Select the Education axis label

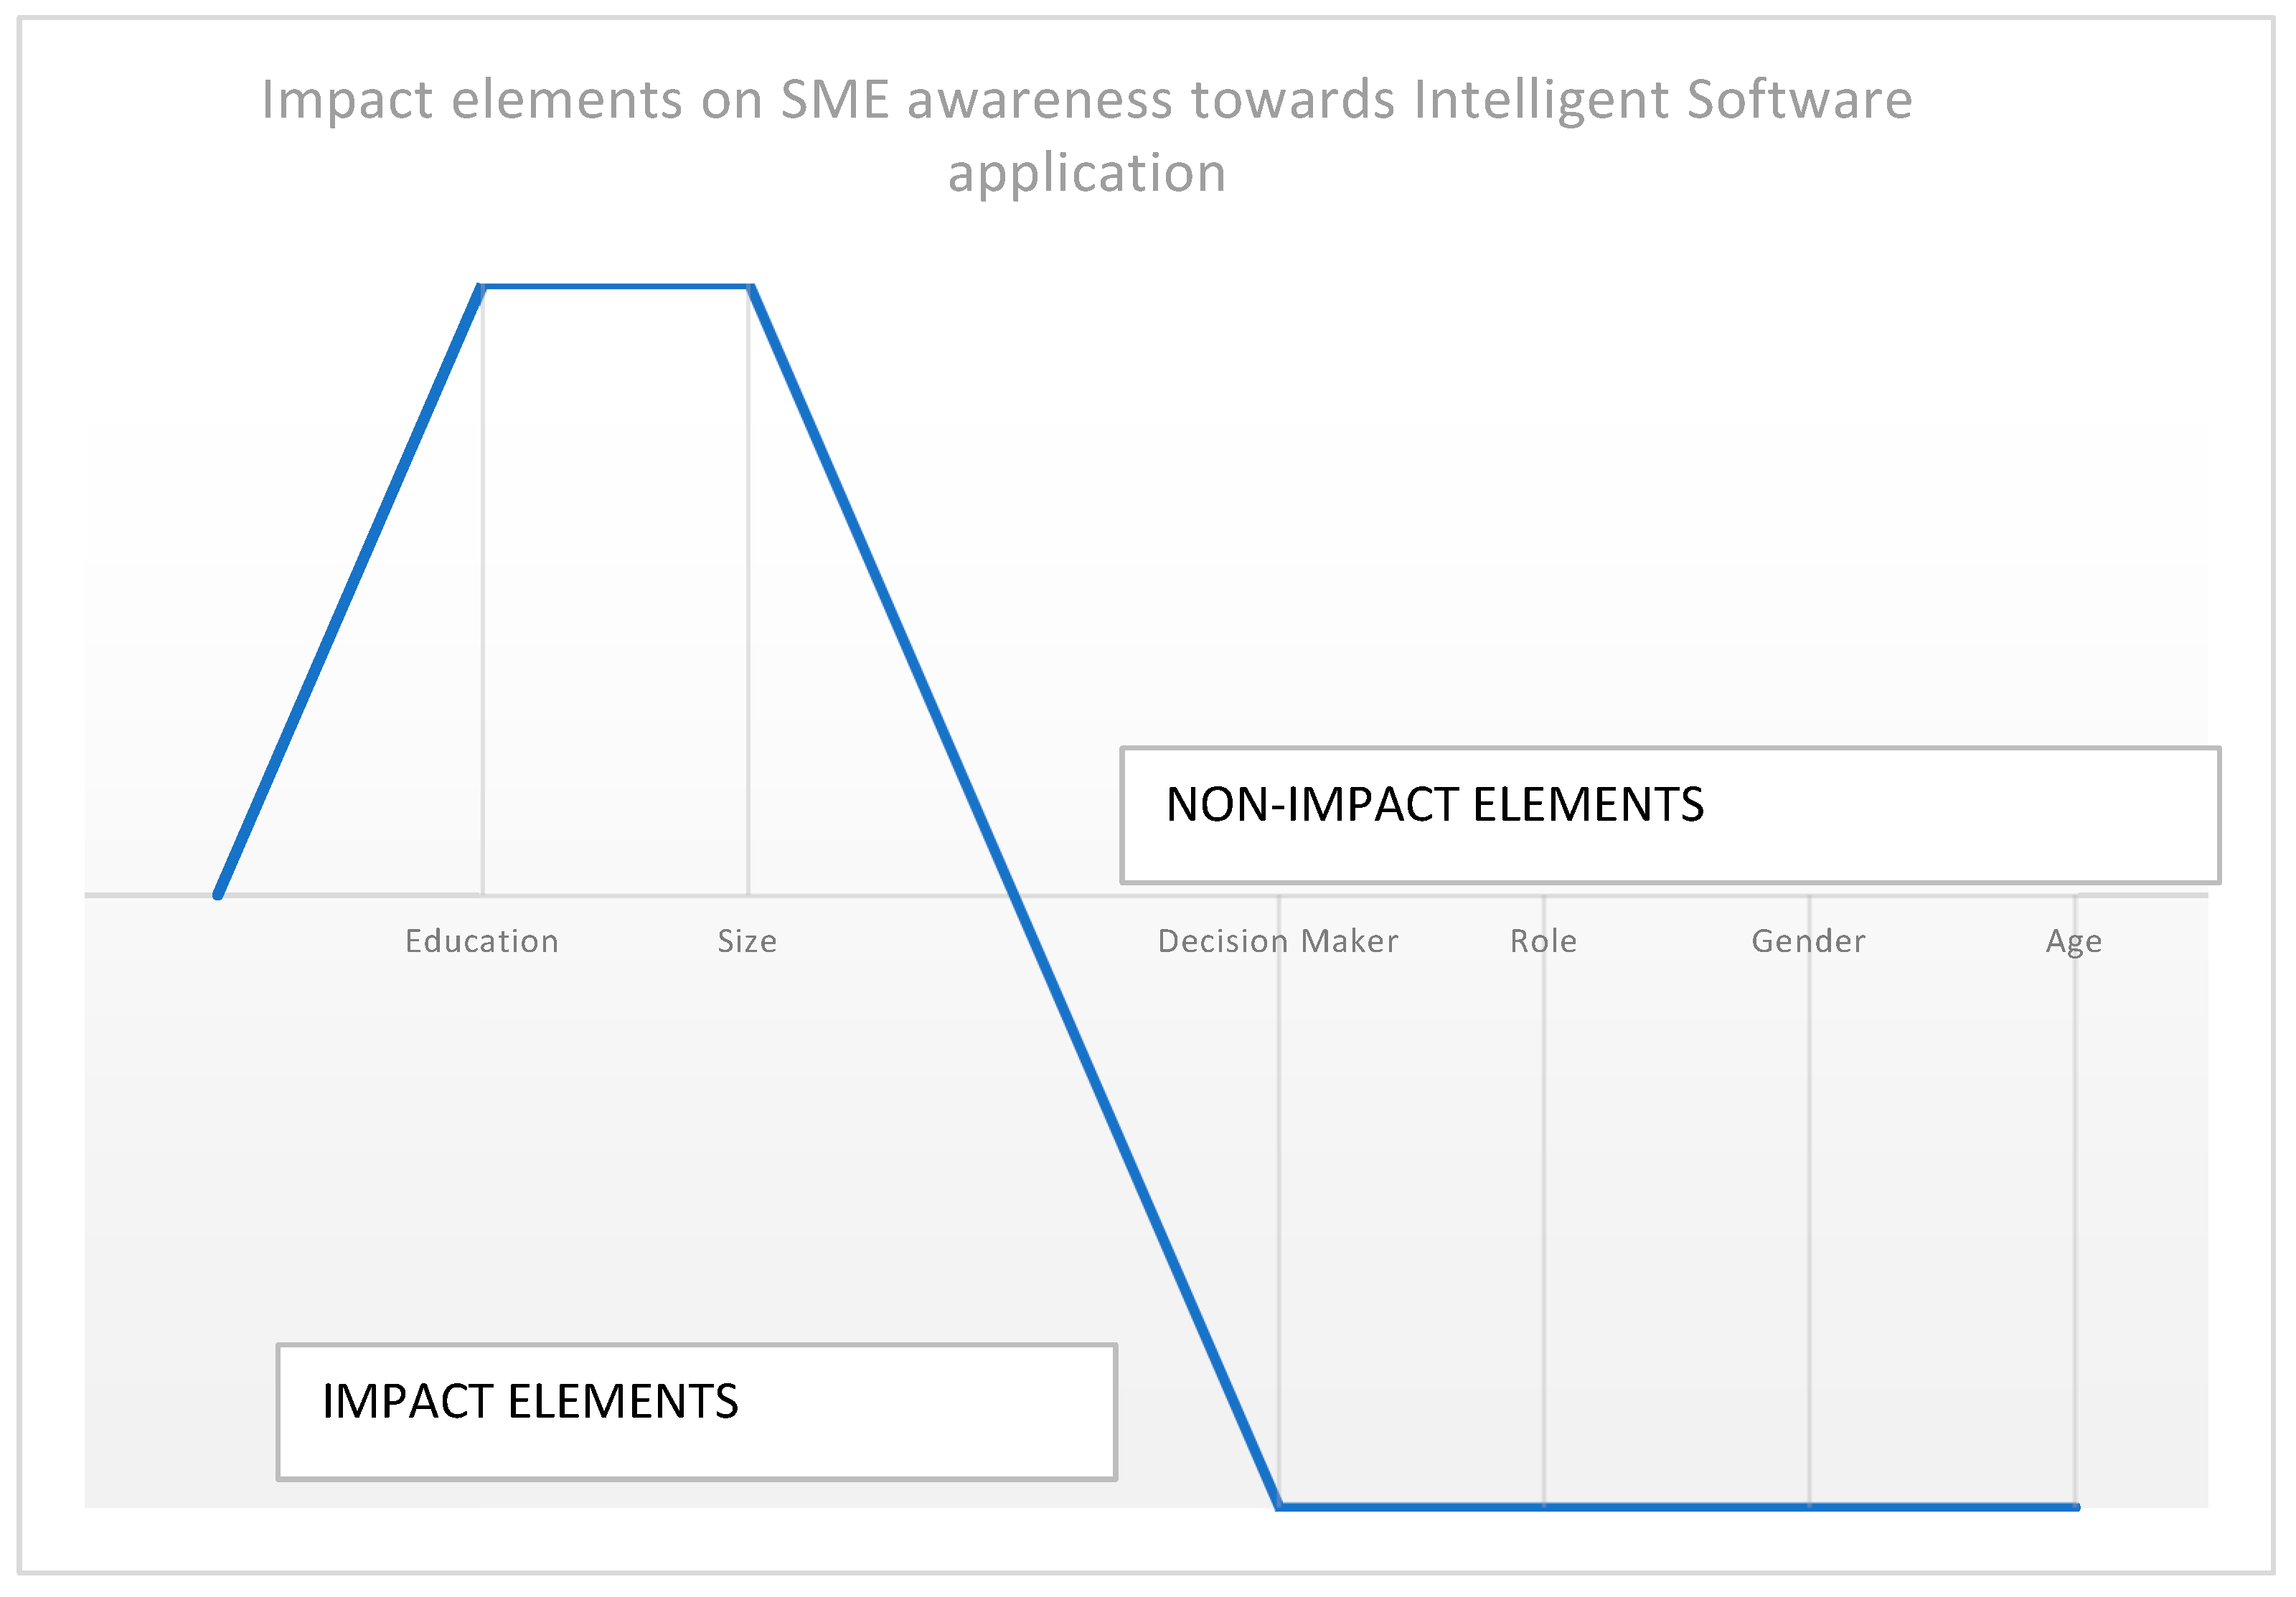pyautogui.click(x=481, y=941)
